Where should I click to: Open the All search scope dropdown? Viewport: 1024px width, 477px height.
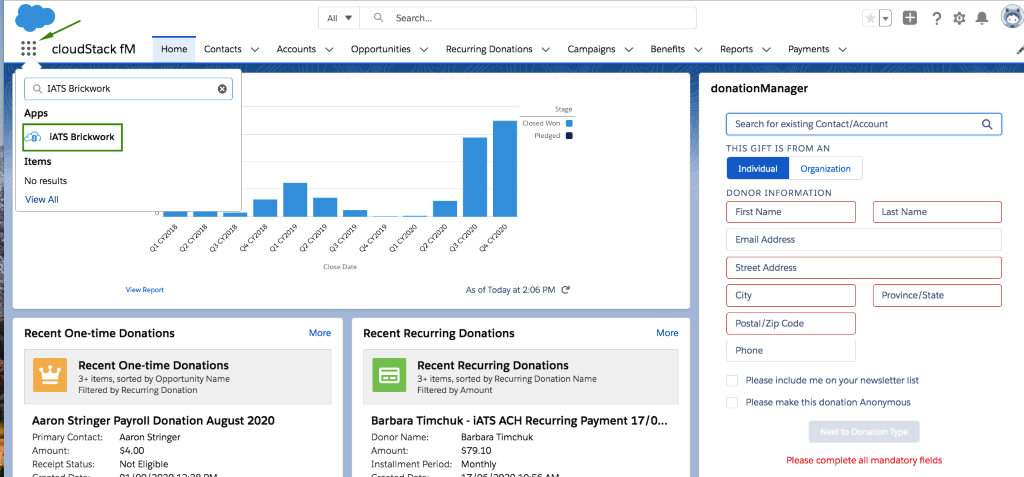point(339,18)
